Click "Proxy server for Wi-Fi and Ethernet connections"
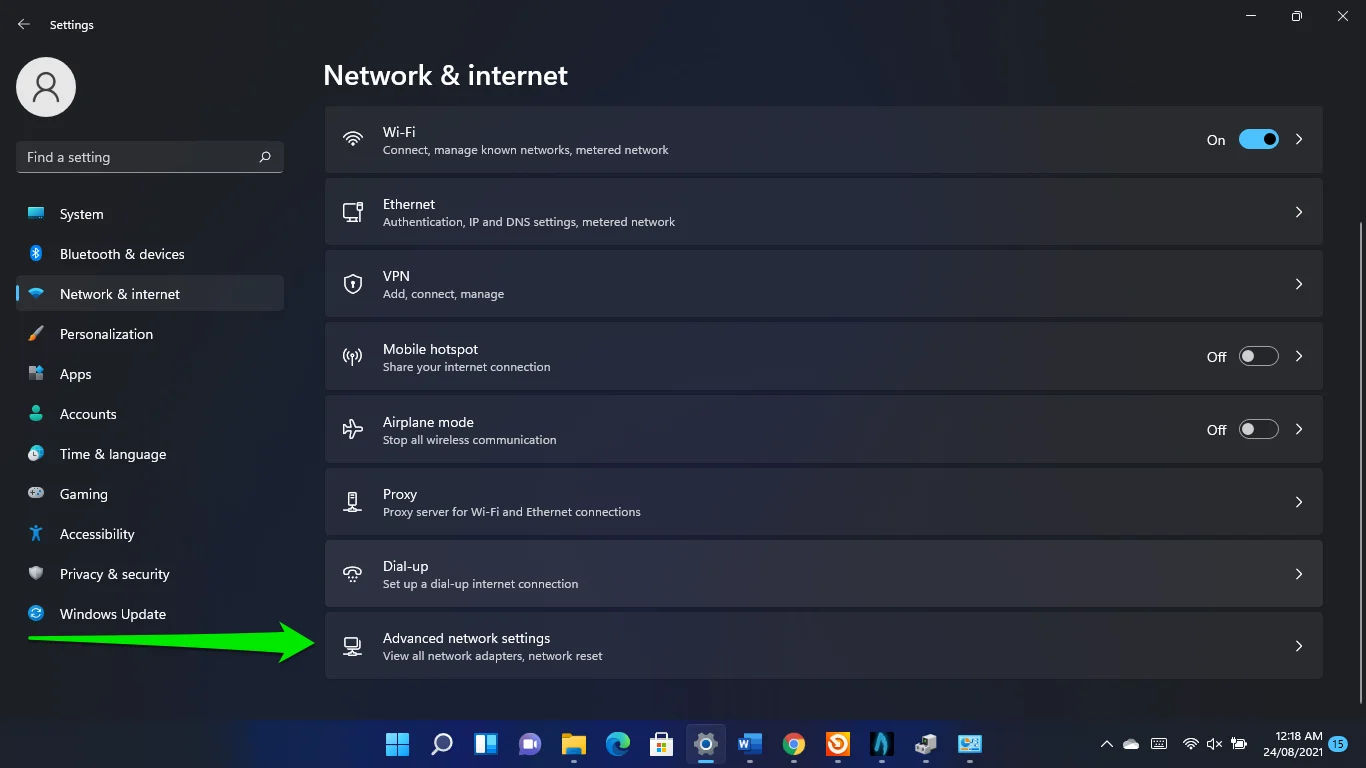This screenshot has width=1366, height=768. [511, 512]
